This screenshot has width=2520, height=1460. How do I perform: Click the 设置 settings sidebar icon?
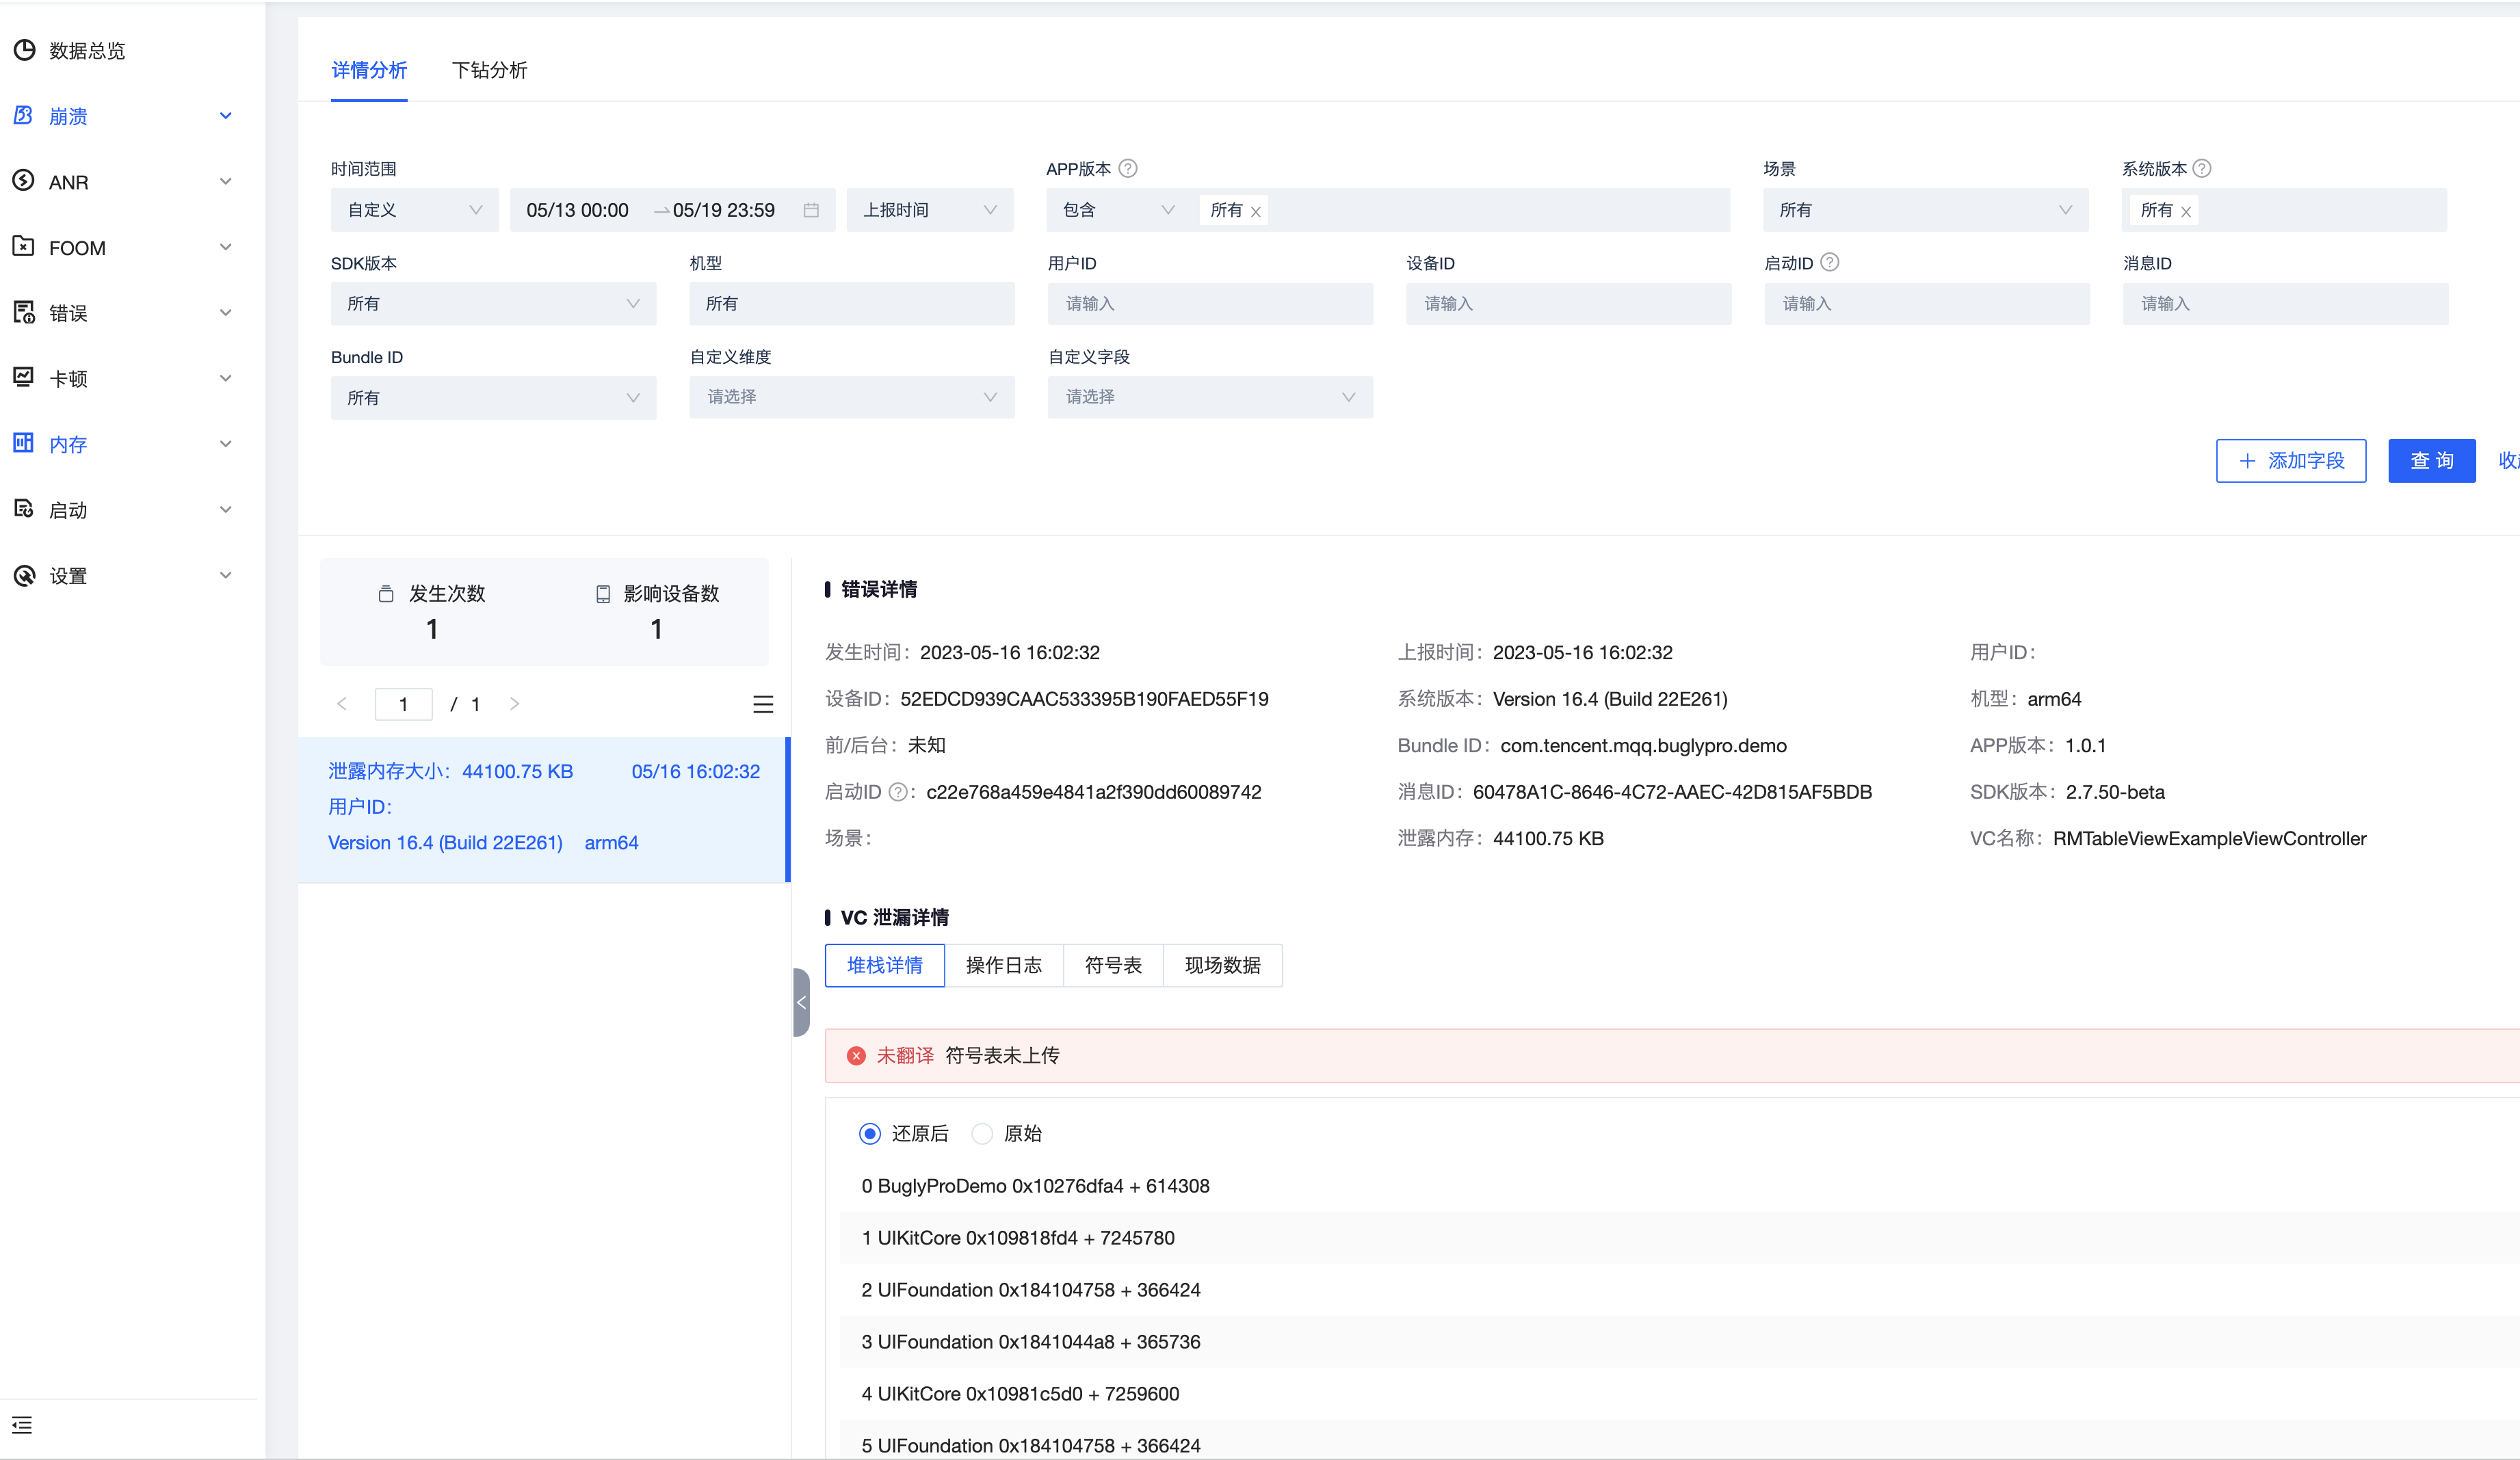(24, 576)
